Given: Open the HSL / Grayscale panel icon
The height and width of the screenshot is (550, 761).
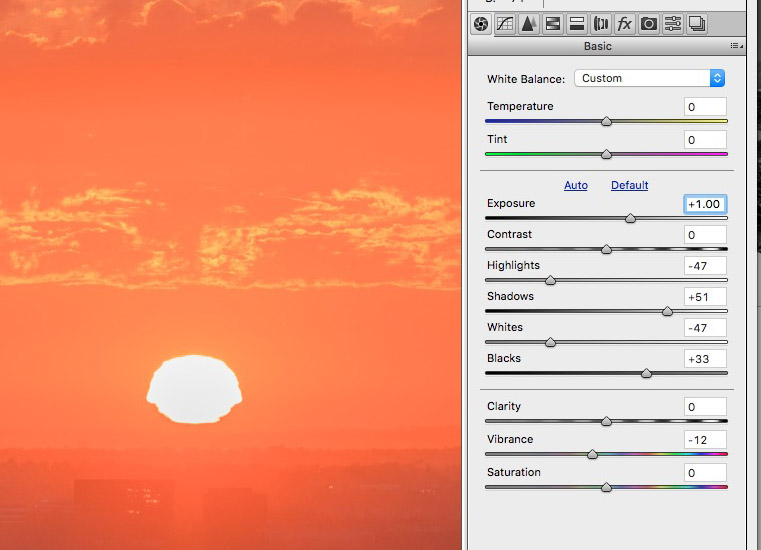Looking at the screenshot, I should click(553, 24).
